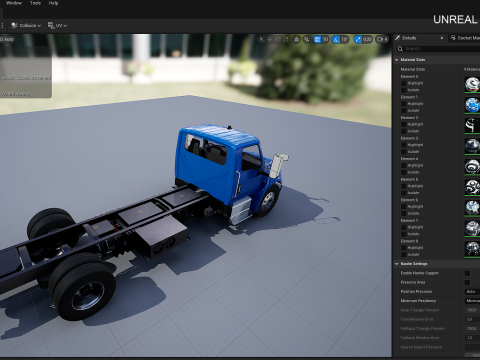
Task: Select Element 5 material thumbnail
Action: [472, 187]
